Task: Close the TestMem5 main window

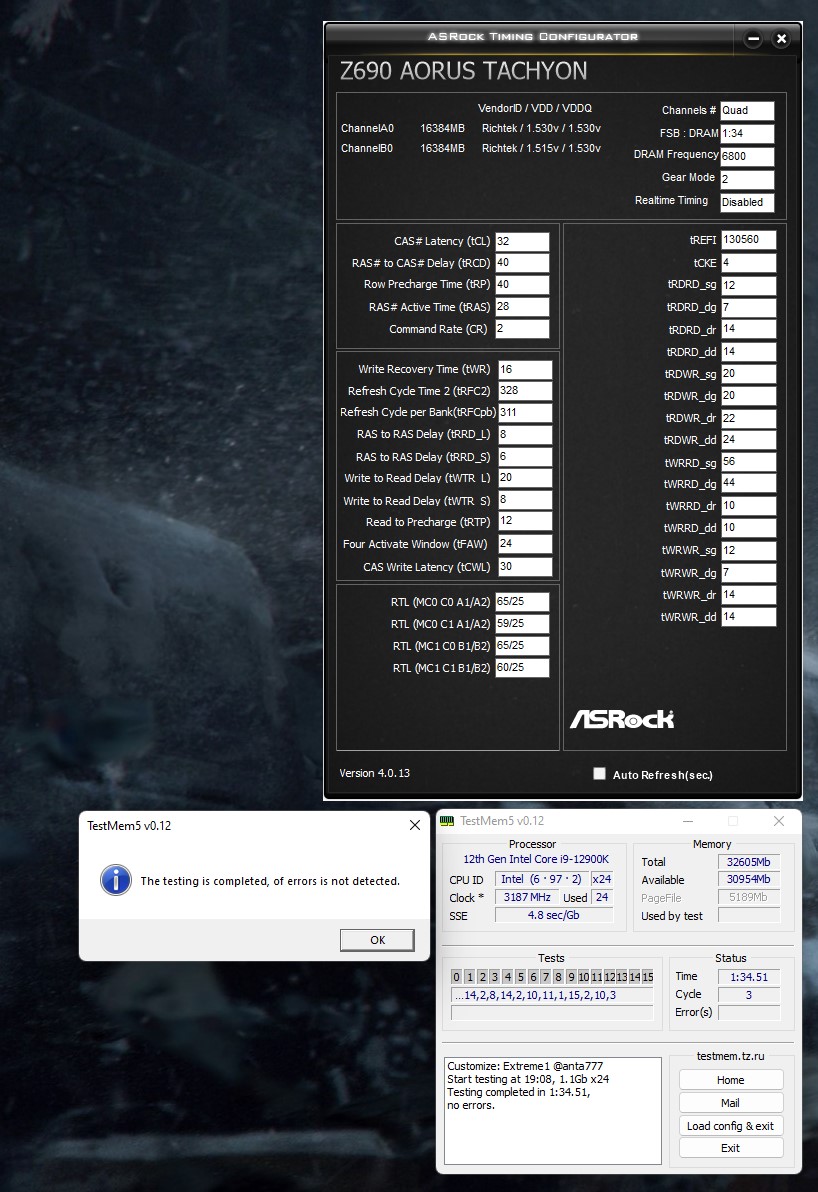Action: (779, 821)
